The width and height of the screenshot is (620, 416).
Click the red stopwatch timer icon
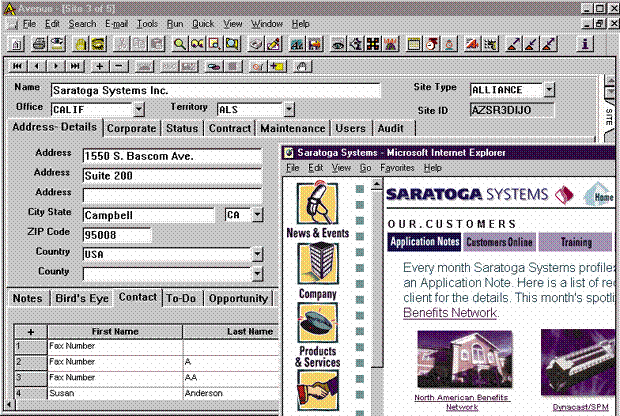tap(431, 44)
